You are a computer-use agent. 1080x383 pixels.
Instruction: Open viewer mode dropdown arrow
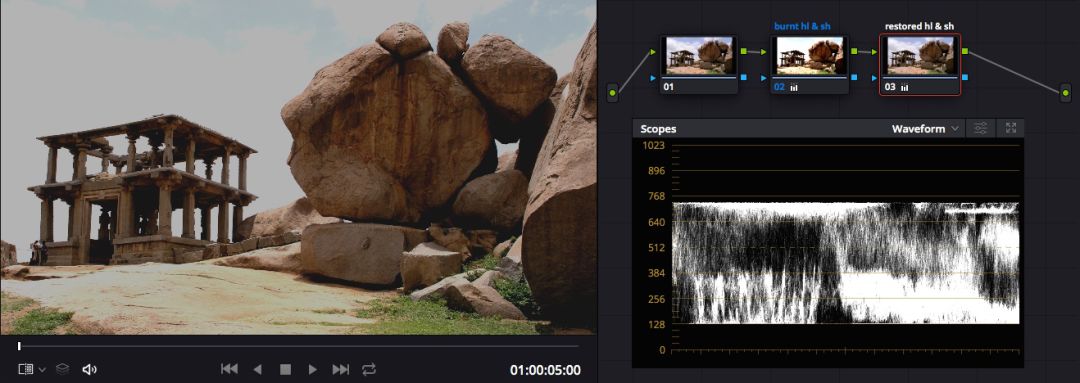[x=42, y=370]
